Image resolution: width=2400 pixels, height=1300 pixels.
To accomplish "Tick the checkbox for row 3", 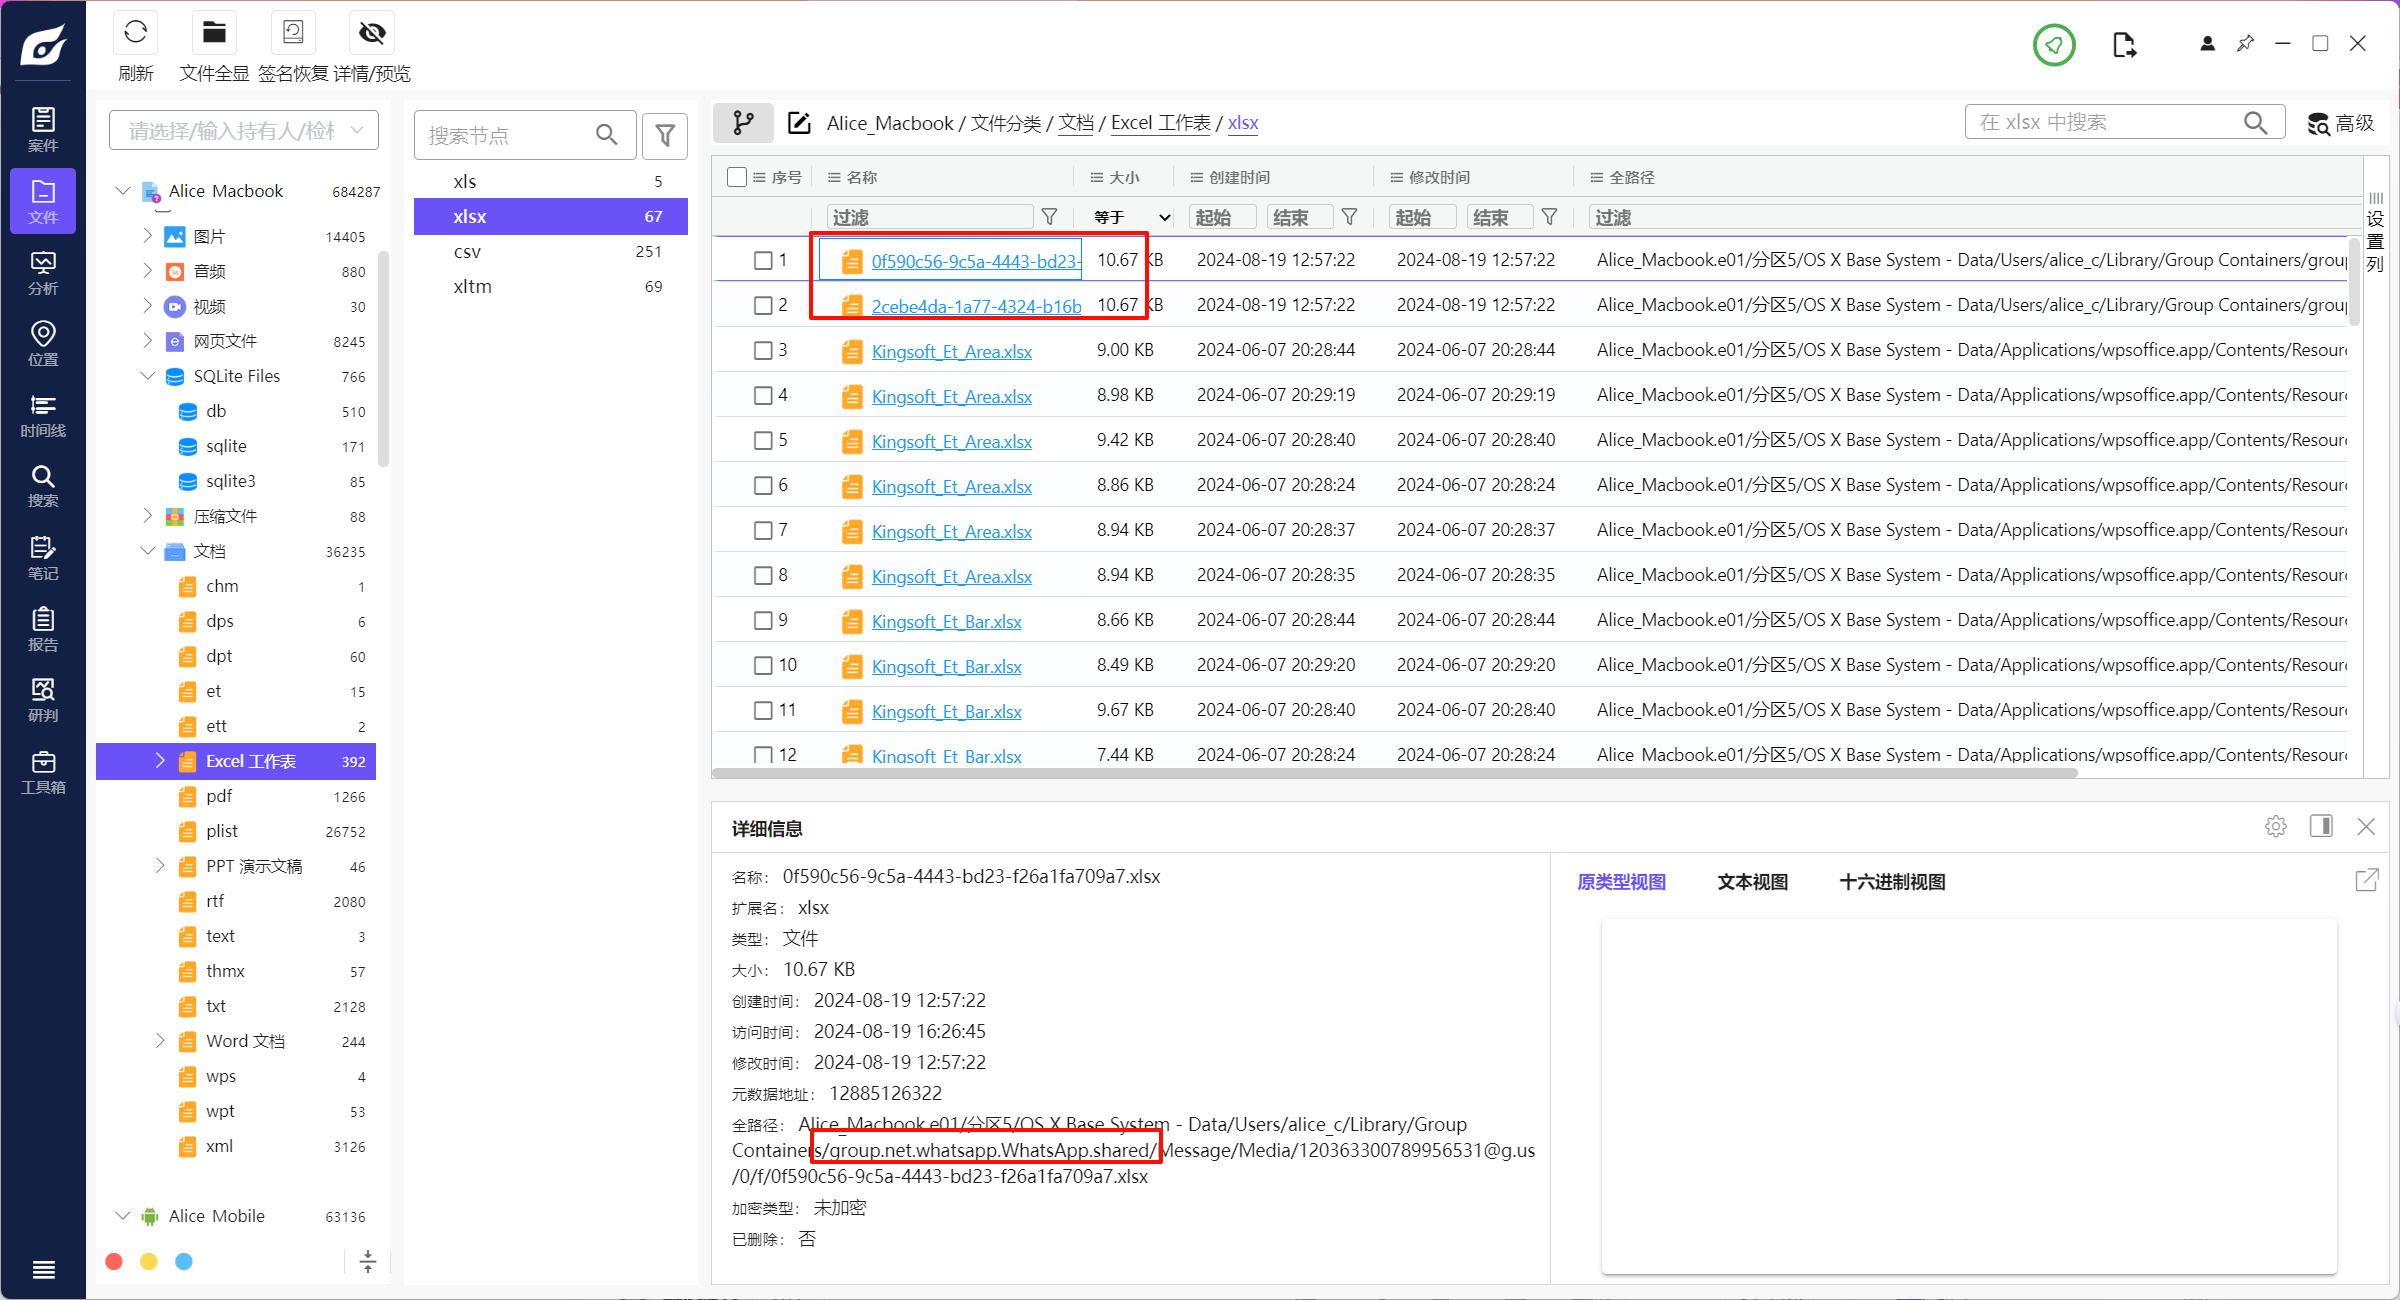I will [763, 351].
